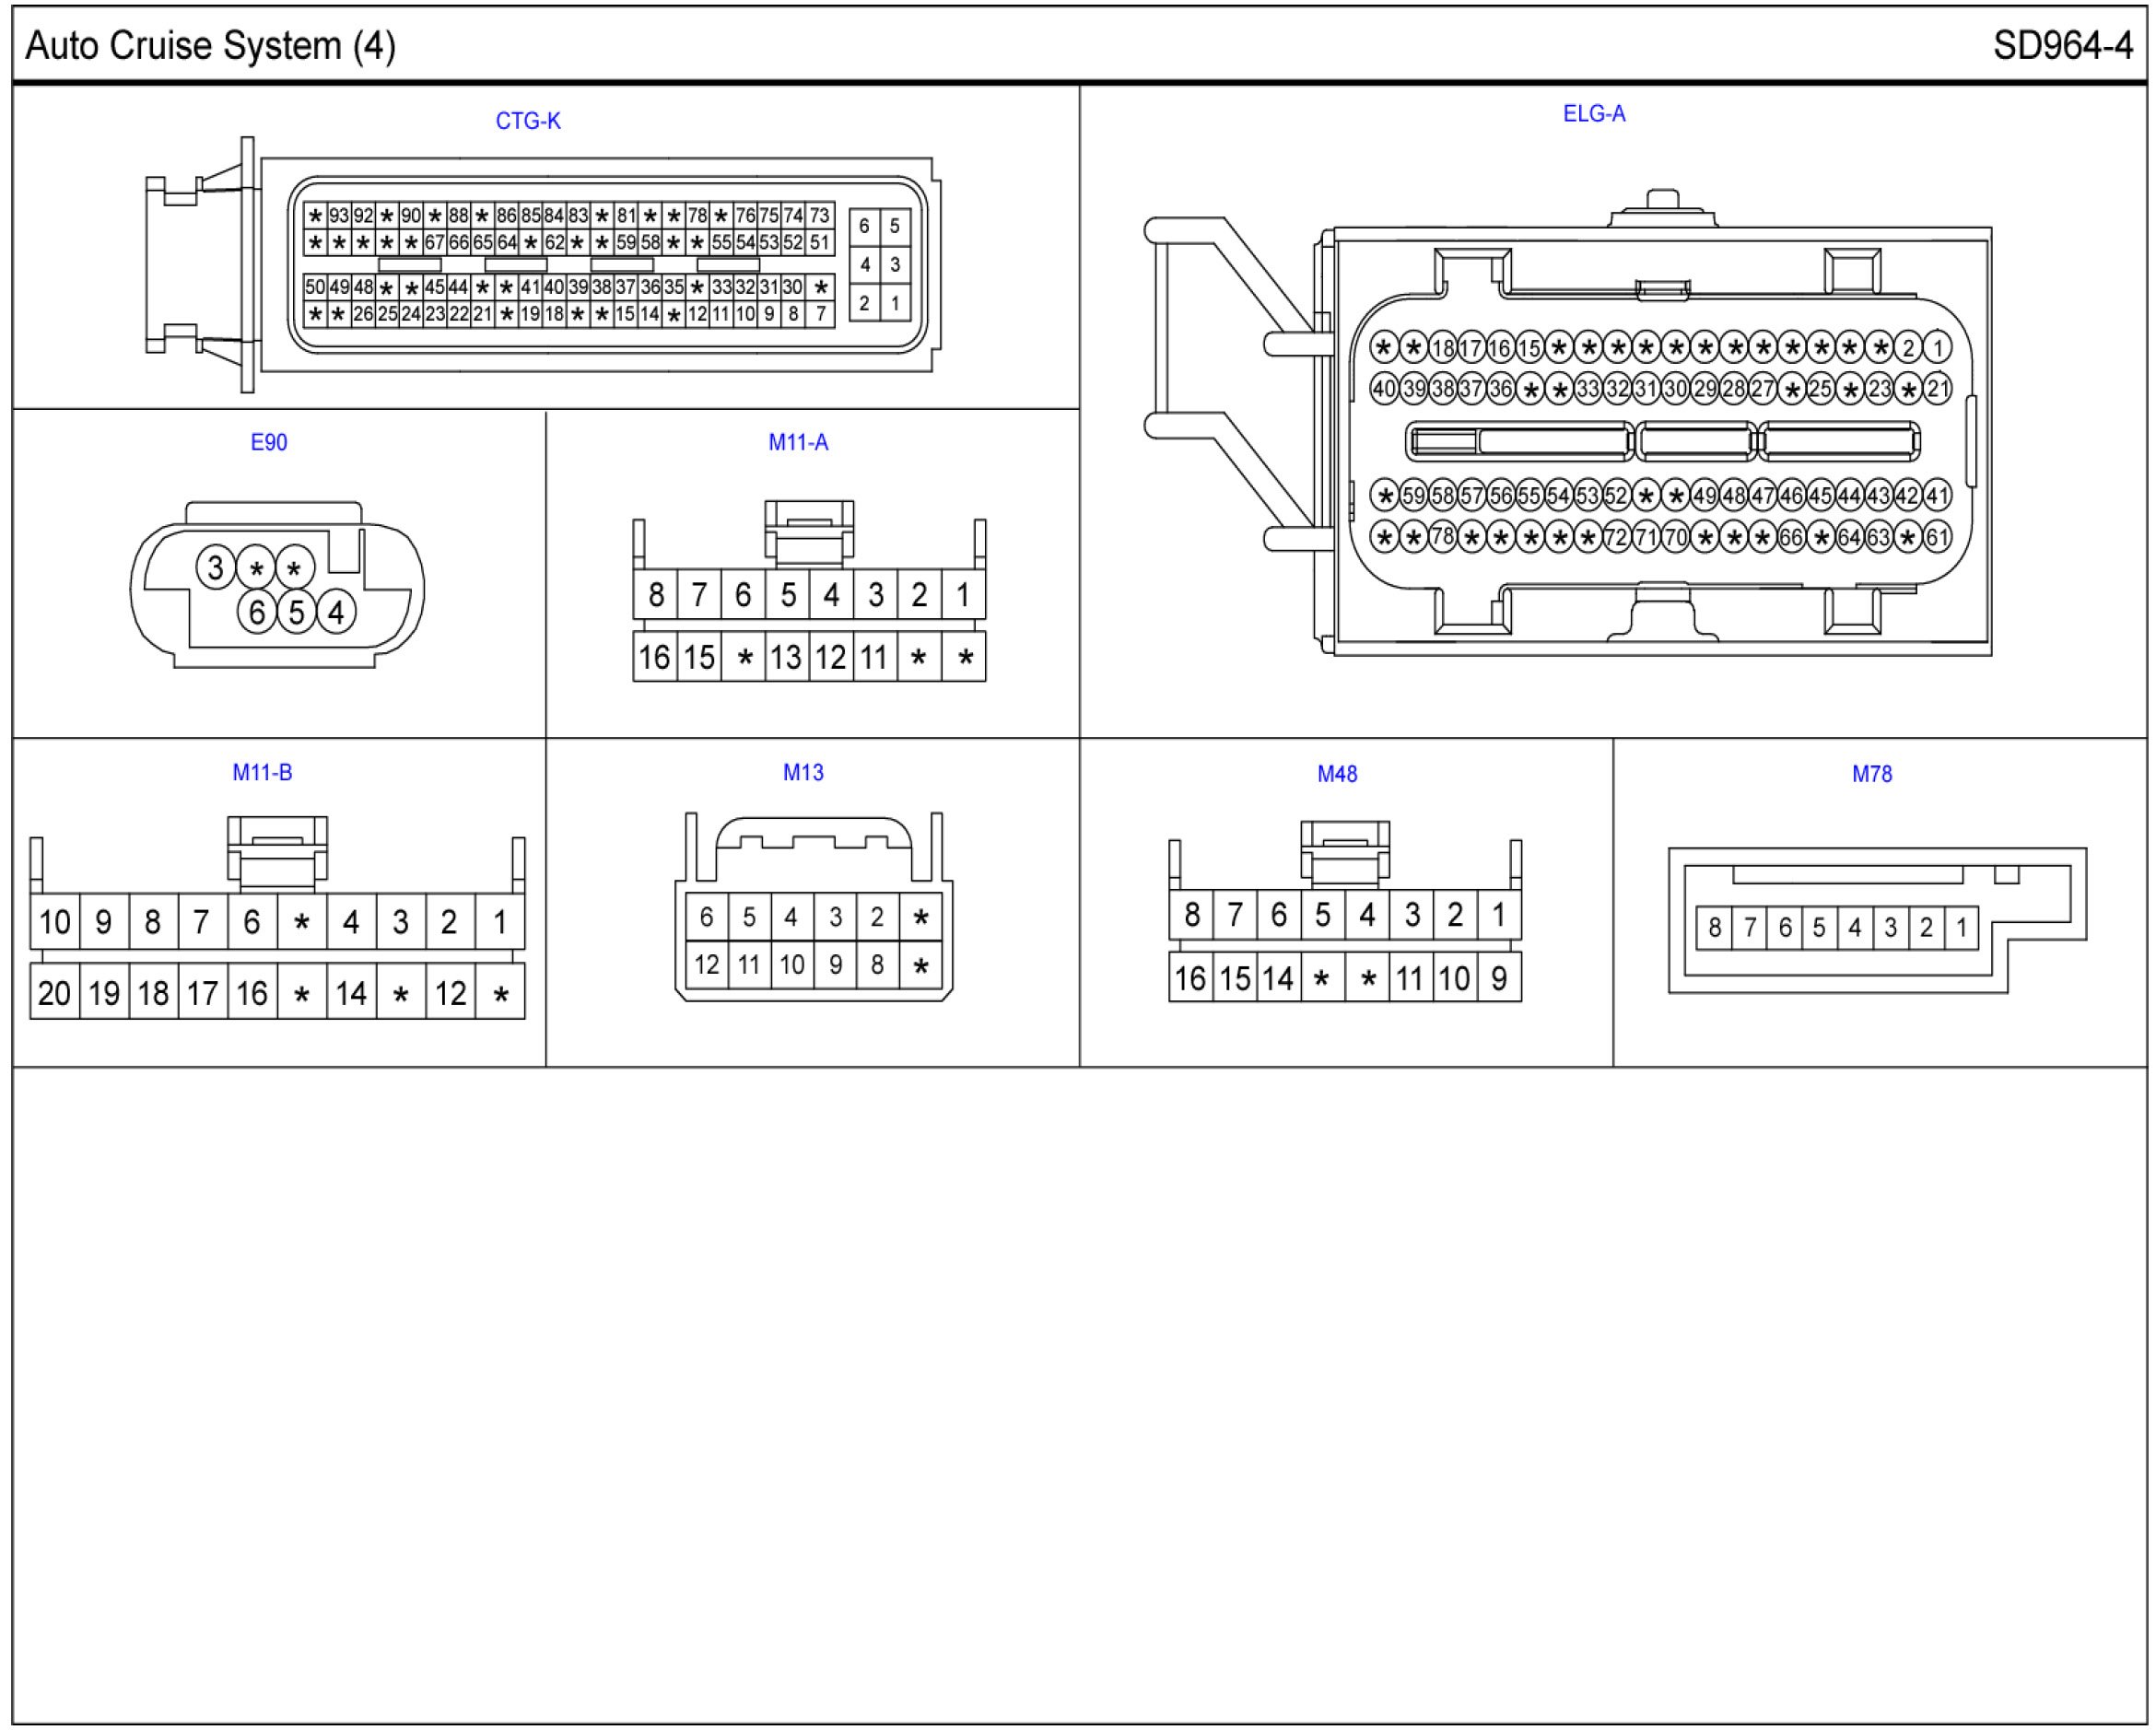Select pin 1 of M11-A connector
Viewport: 2156px width, 1730px height.
(x=963, y=595)
